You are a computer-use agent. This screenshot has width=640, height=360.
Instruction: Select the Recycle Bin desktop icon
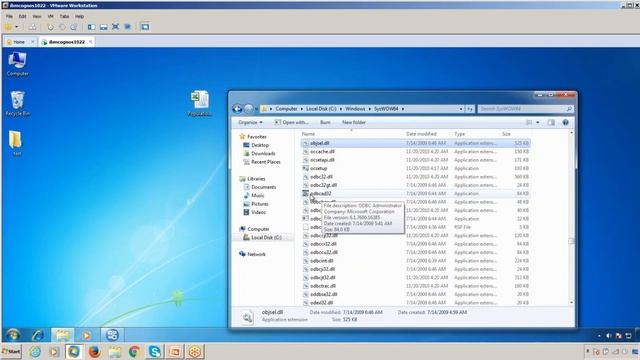click(17, 104)
